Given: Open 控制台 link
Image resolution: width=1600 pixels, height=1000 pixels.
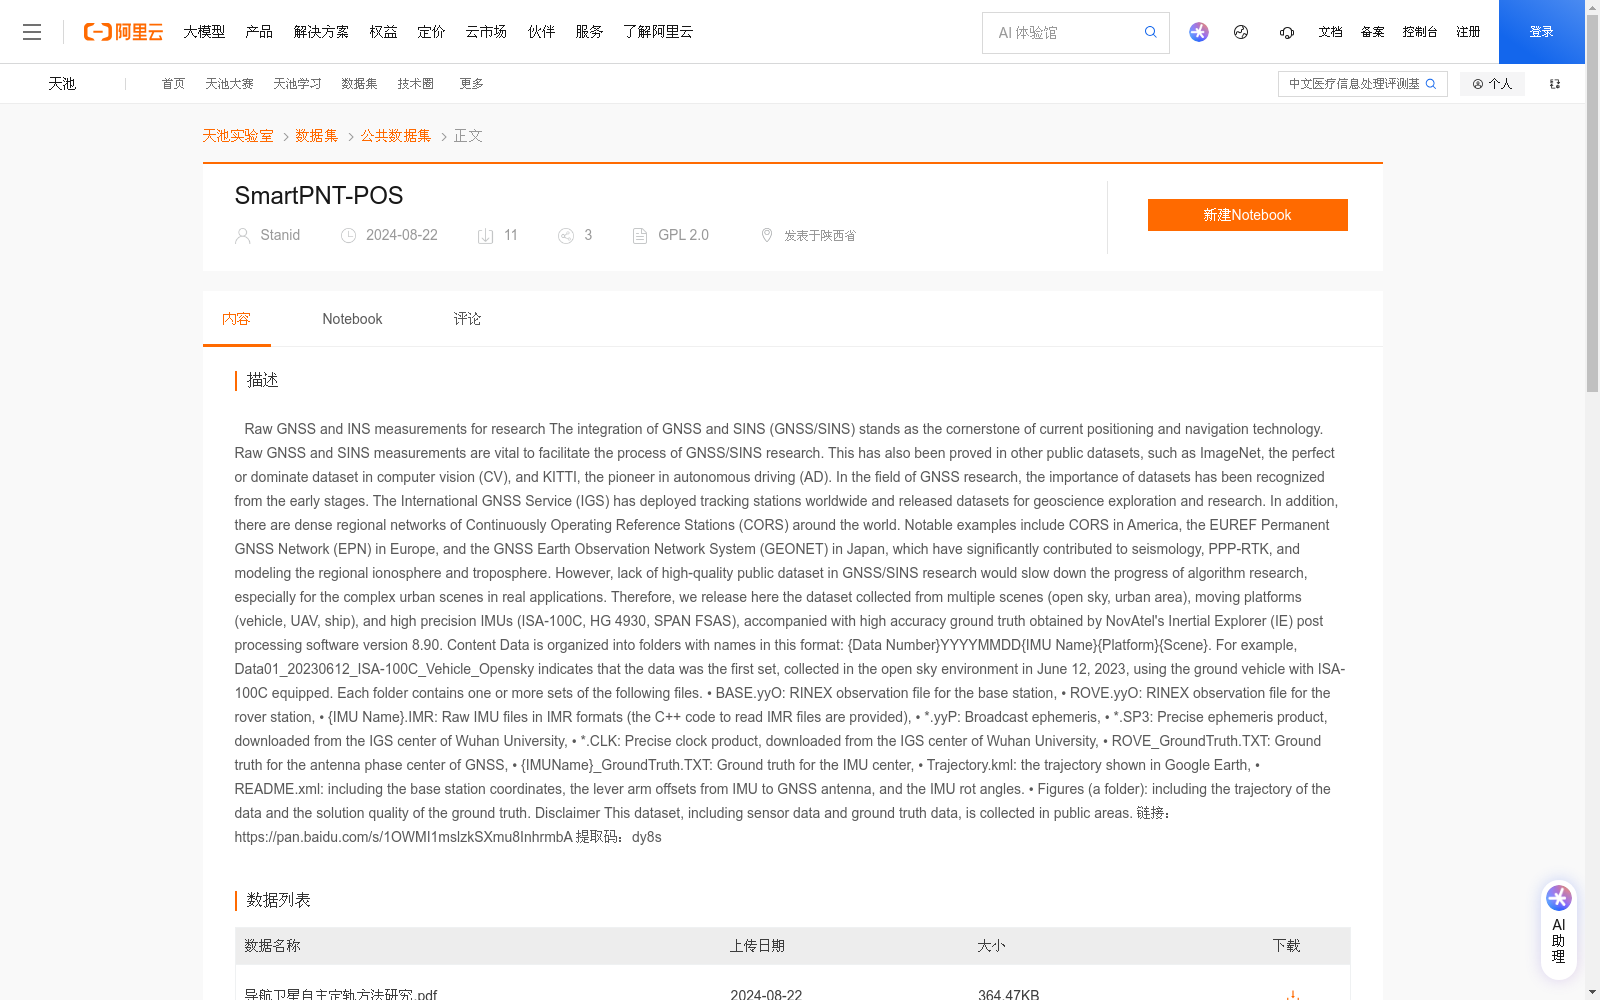Looking at the screenshot, I should point(1420,32).
